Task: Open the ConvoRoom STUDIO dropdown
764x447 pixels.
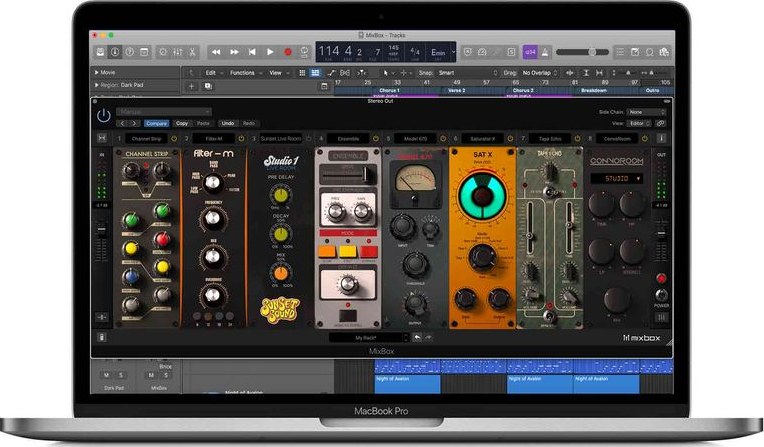Action: tap(616, 179)
